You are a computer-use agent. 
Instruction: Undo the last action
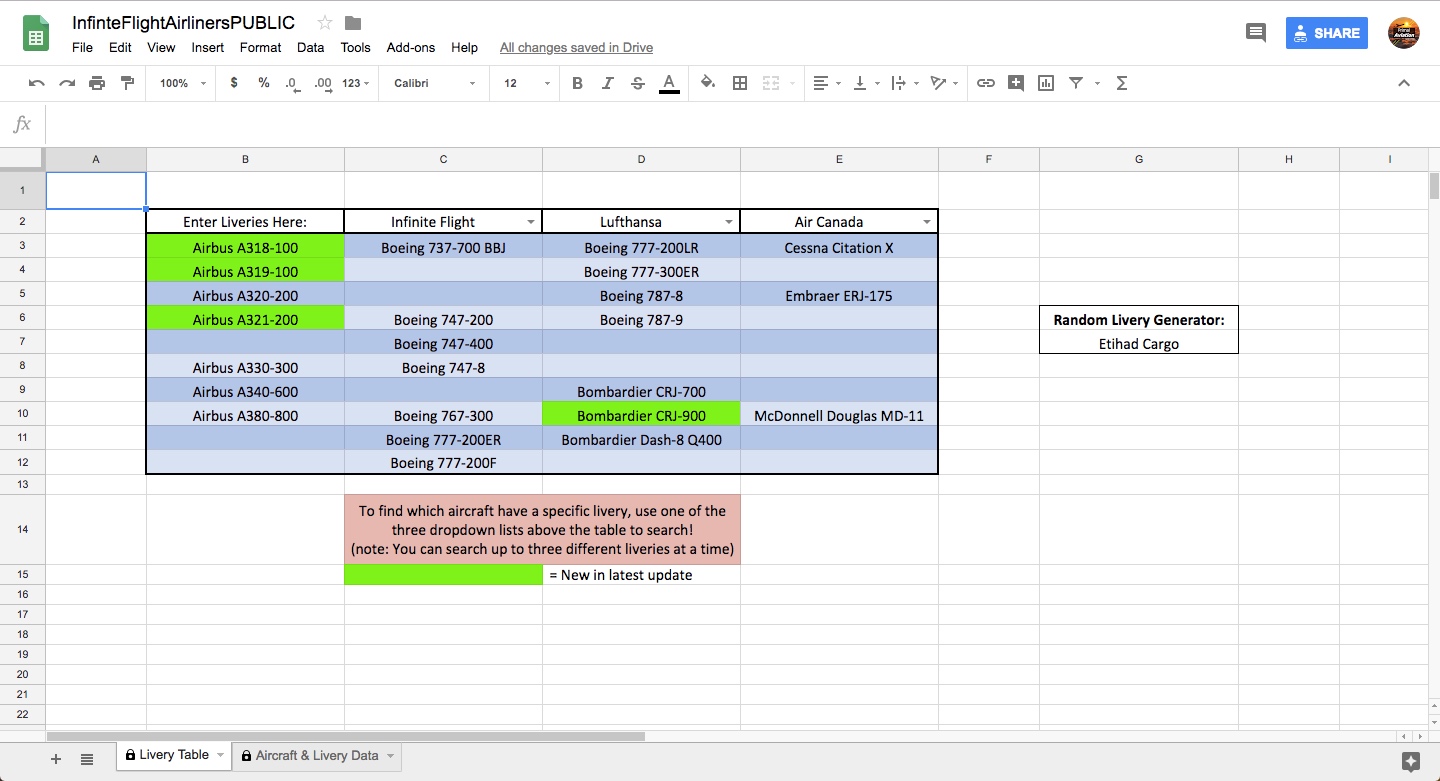[37, 83]
